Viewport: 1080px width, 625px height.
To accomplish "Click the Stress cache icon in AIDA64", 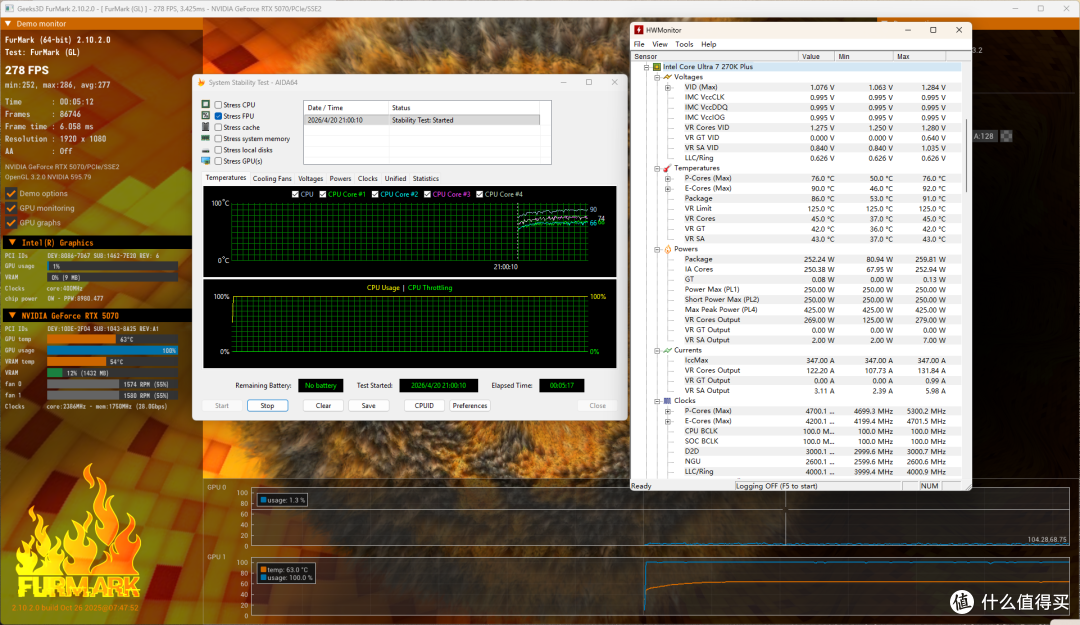I will (205, 127).
